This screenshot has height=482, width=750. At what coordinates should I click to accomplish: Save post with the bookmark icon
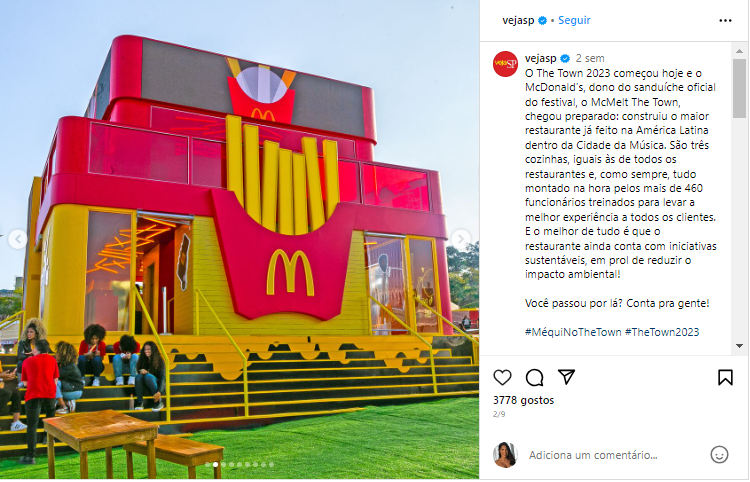pyautogui.click(x=725, y=377)
